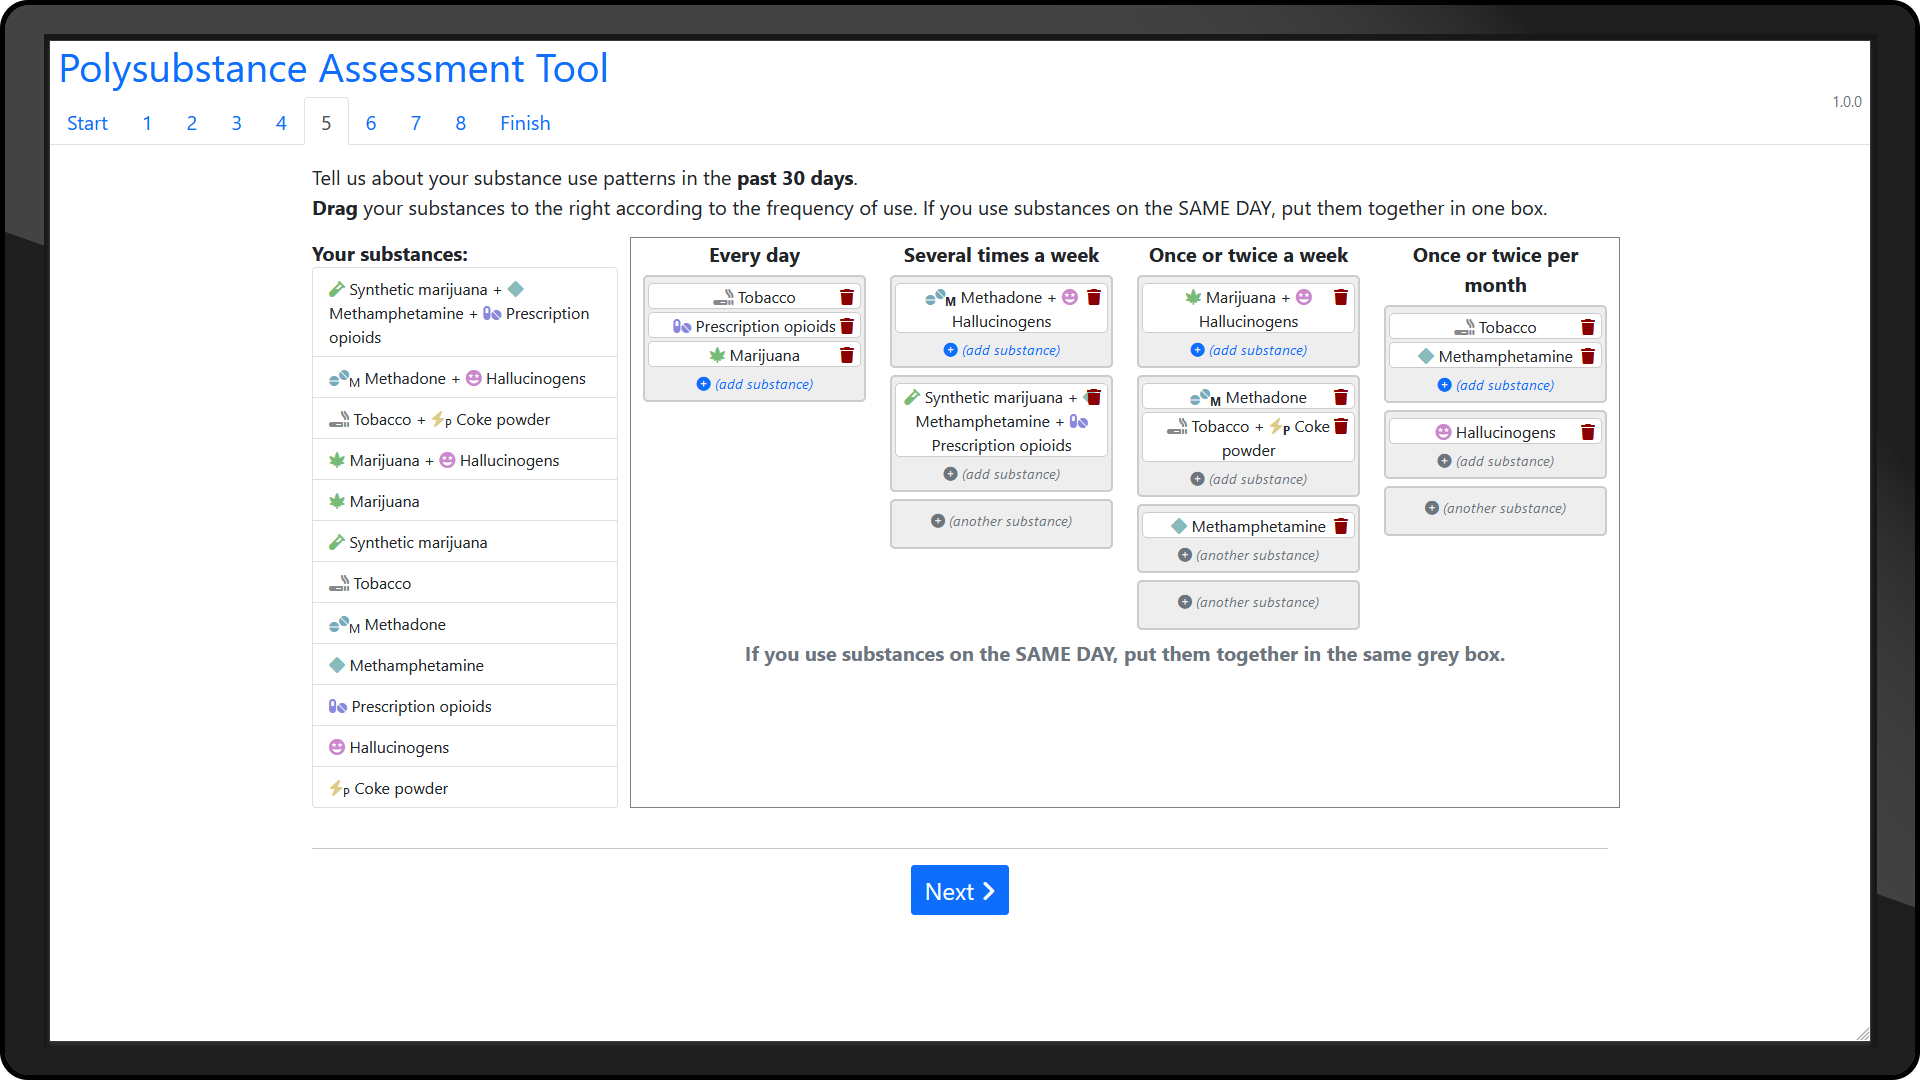This screenshot has width=1920, height=1080.
Task: Delete Methadone in Once or twice a week
Action: pos(1341,397)
